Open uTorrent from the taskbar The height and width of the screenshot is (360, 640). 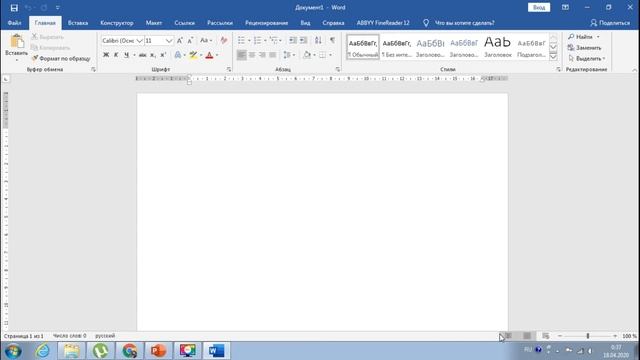[101, 351]
